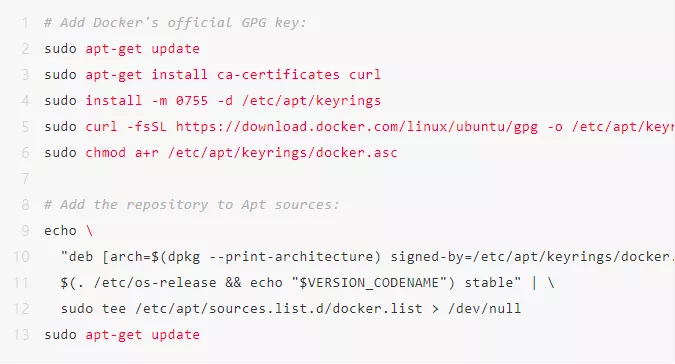Click 'stable' on line 11
Viewport: 675px width, 364px height.
click(489, 283)
